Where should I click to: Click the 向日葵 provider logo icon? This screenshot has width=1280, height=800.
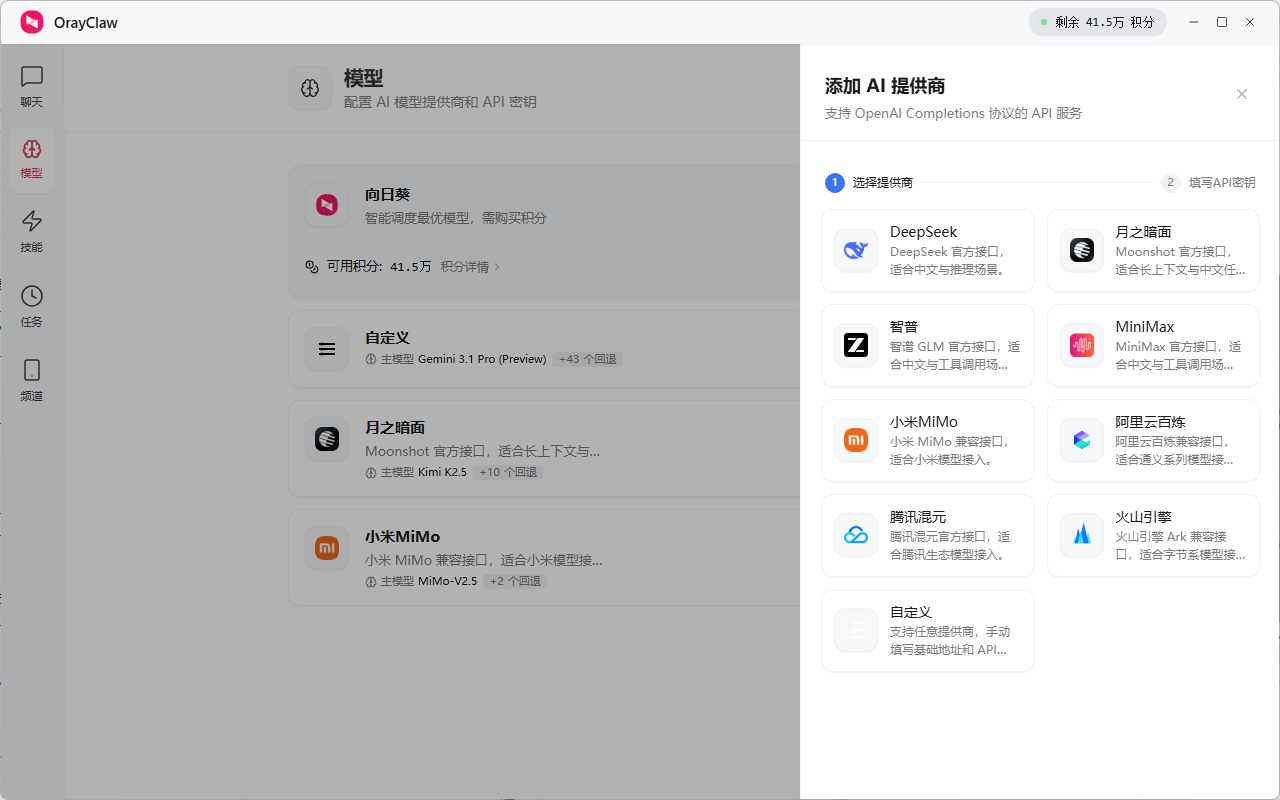point(327,205)
